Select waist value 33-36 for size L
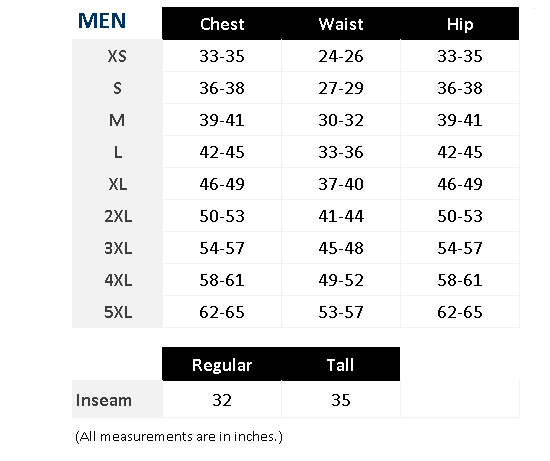 pos(341,152)
